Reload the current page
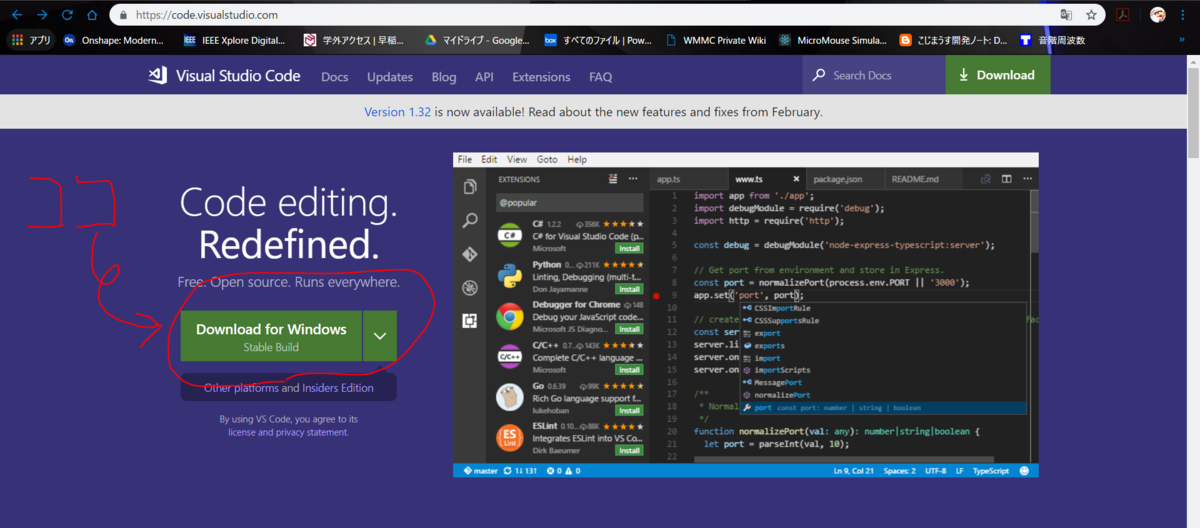The image size is (1200, 528). tap(67, 15)
